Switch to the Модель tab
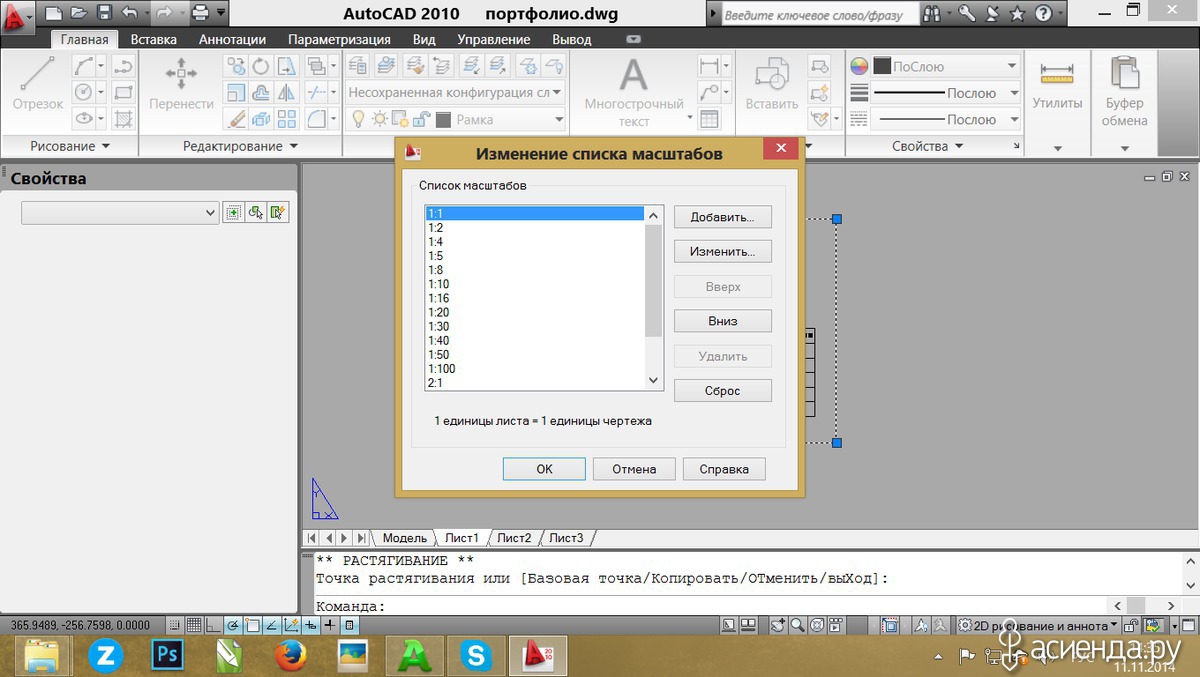 [404, 538]
